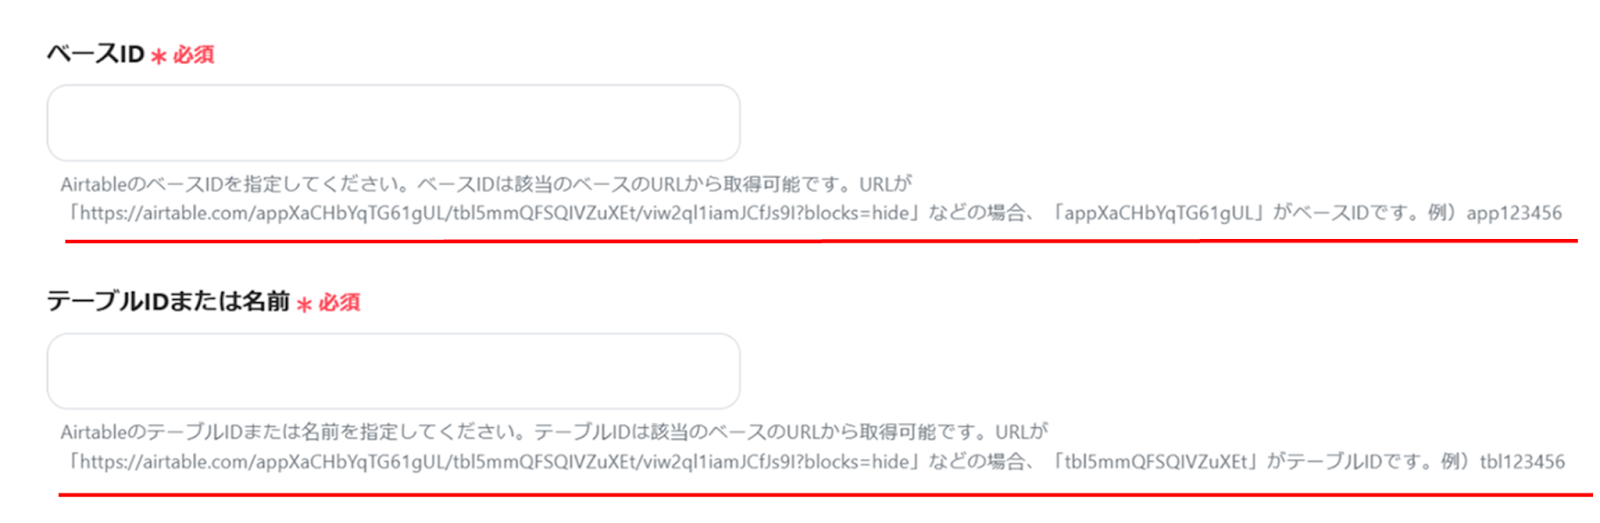Image resolution: width=1600 pixels, height=523 pixels.
Task: Click the ベースID input field
Action: [393, 123]
